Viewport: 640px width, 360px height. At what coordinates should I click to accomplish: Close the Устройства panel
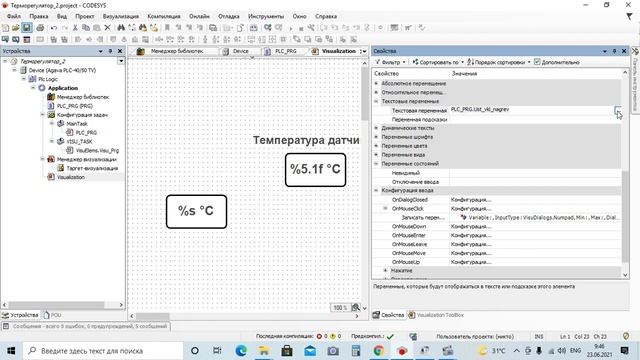pos(120,51)
